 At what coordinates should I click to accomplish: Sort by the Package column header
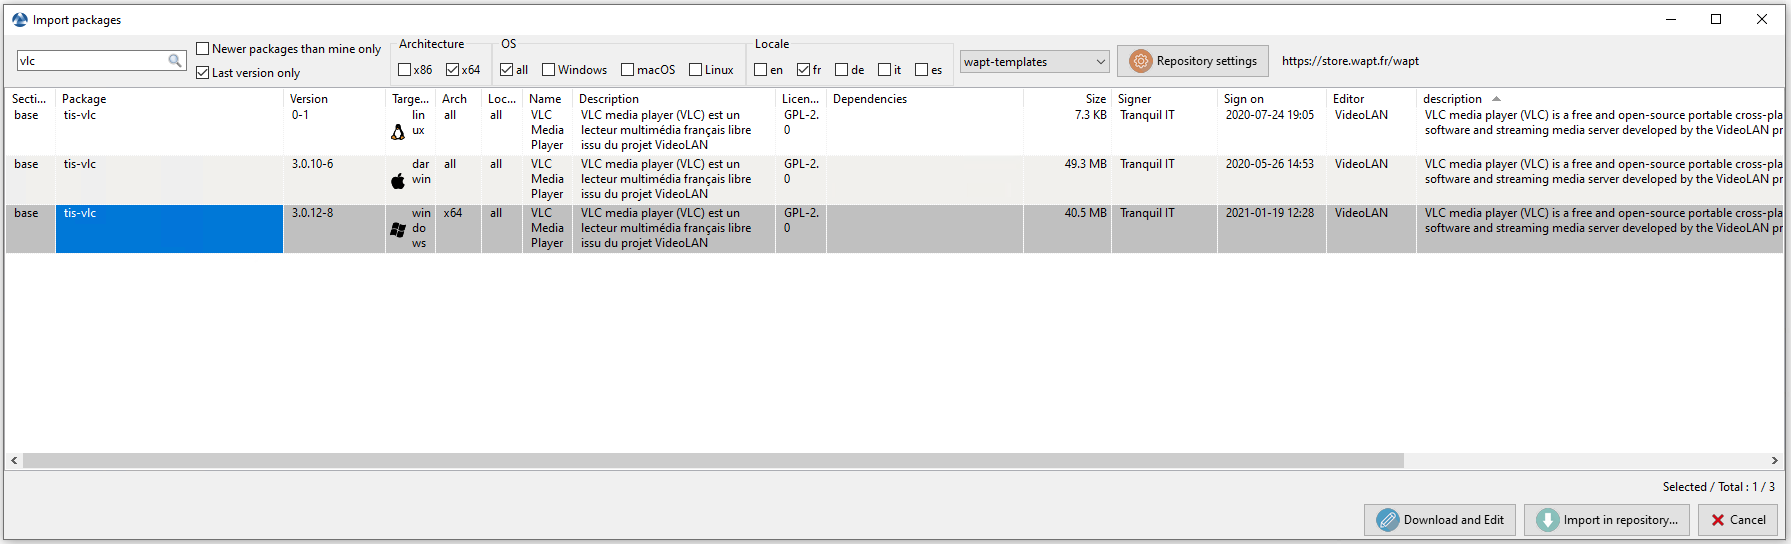click(x=169, y=99)
